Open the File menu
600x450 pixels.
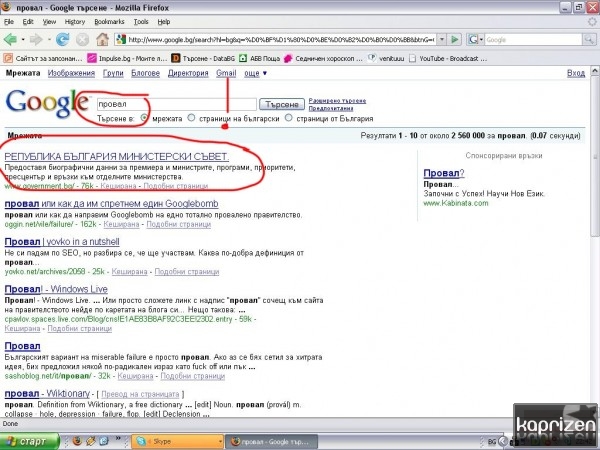coord(9,22)
